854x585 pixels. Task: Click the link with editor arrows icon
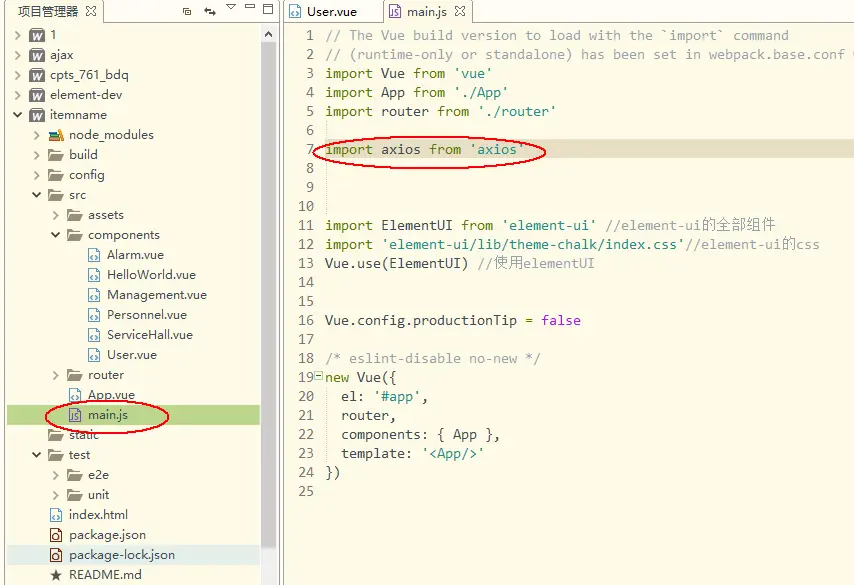(210, 11)
